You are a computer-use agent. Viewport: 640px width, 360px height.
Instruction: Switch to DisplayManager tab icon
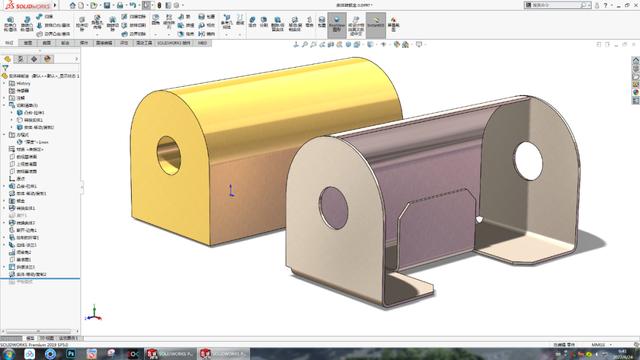point(47,59)
